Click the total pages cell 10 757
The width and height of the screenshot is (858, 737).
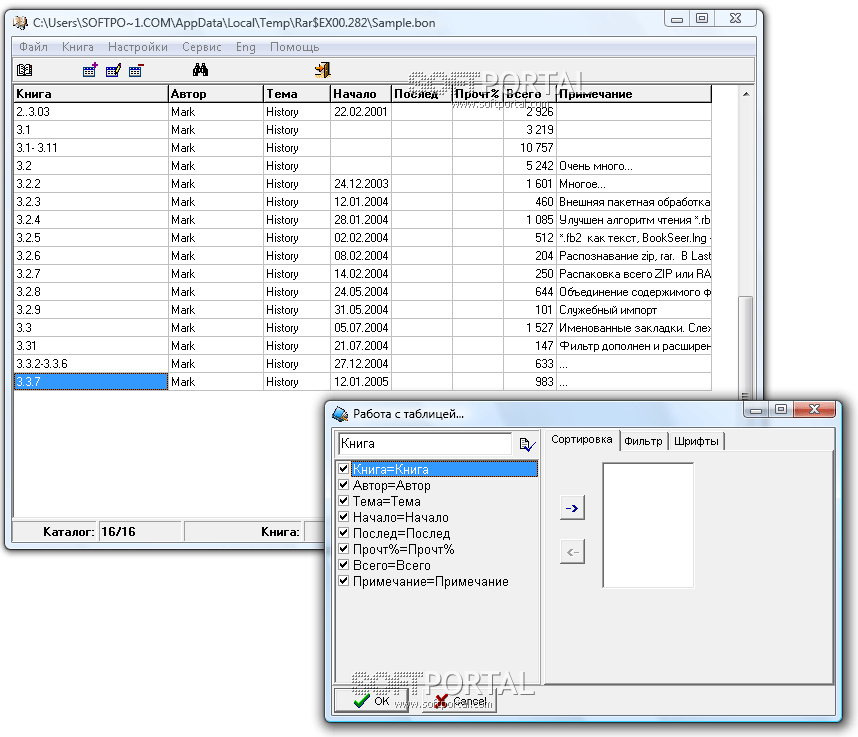pyautogui.click(x=530, y=148)
